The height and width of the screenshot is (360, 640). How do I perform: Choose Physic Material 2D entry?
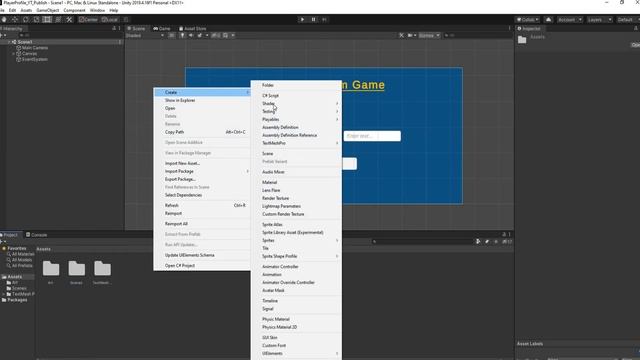pyautogui.click(x=296, y=327)
